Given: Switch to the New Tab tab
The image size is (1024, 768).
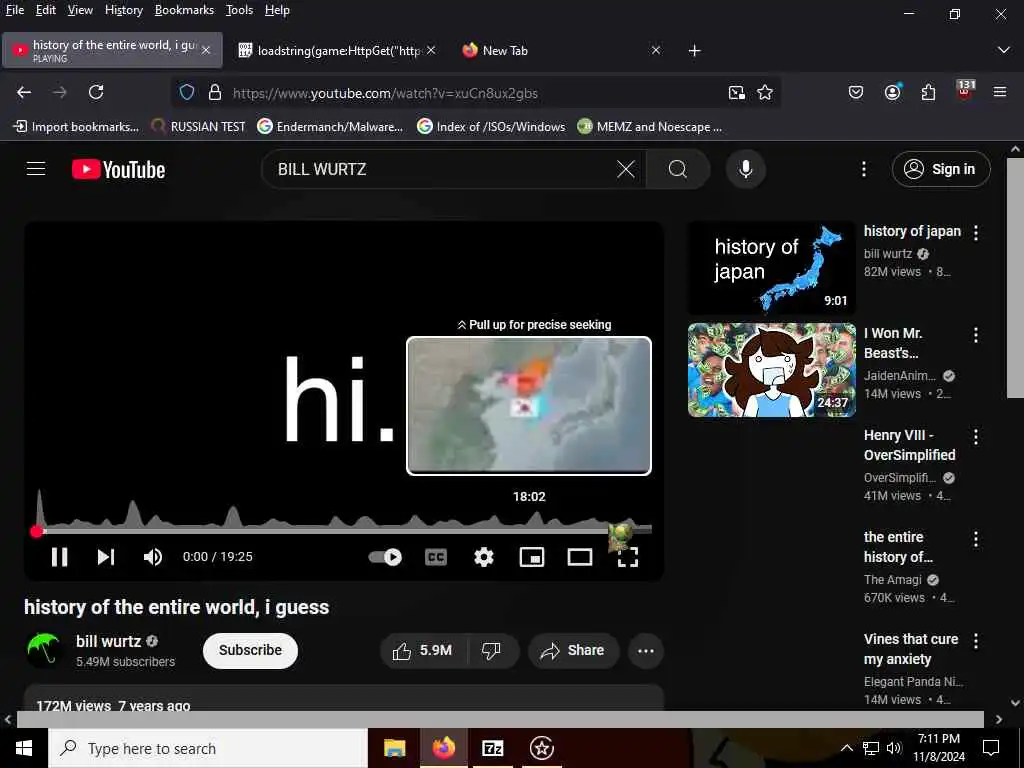Looking at the screenshot, I should [x=562, y=50].
